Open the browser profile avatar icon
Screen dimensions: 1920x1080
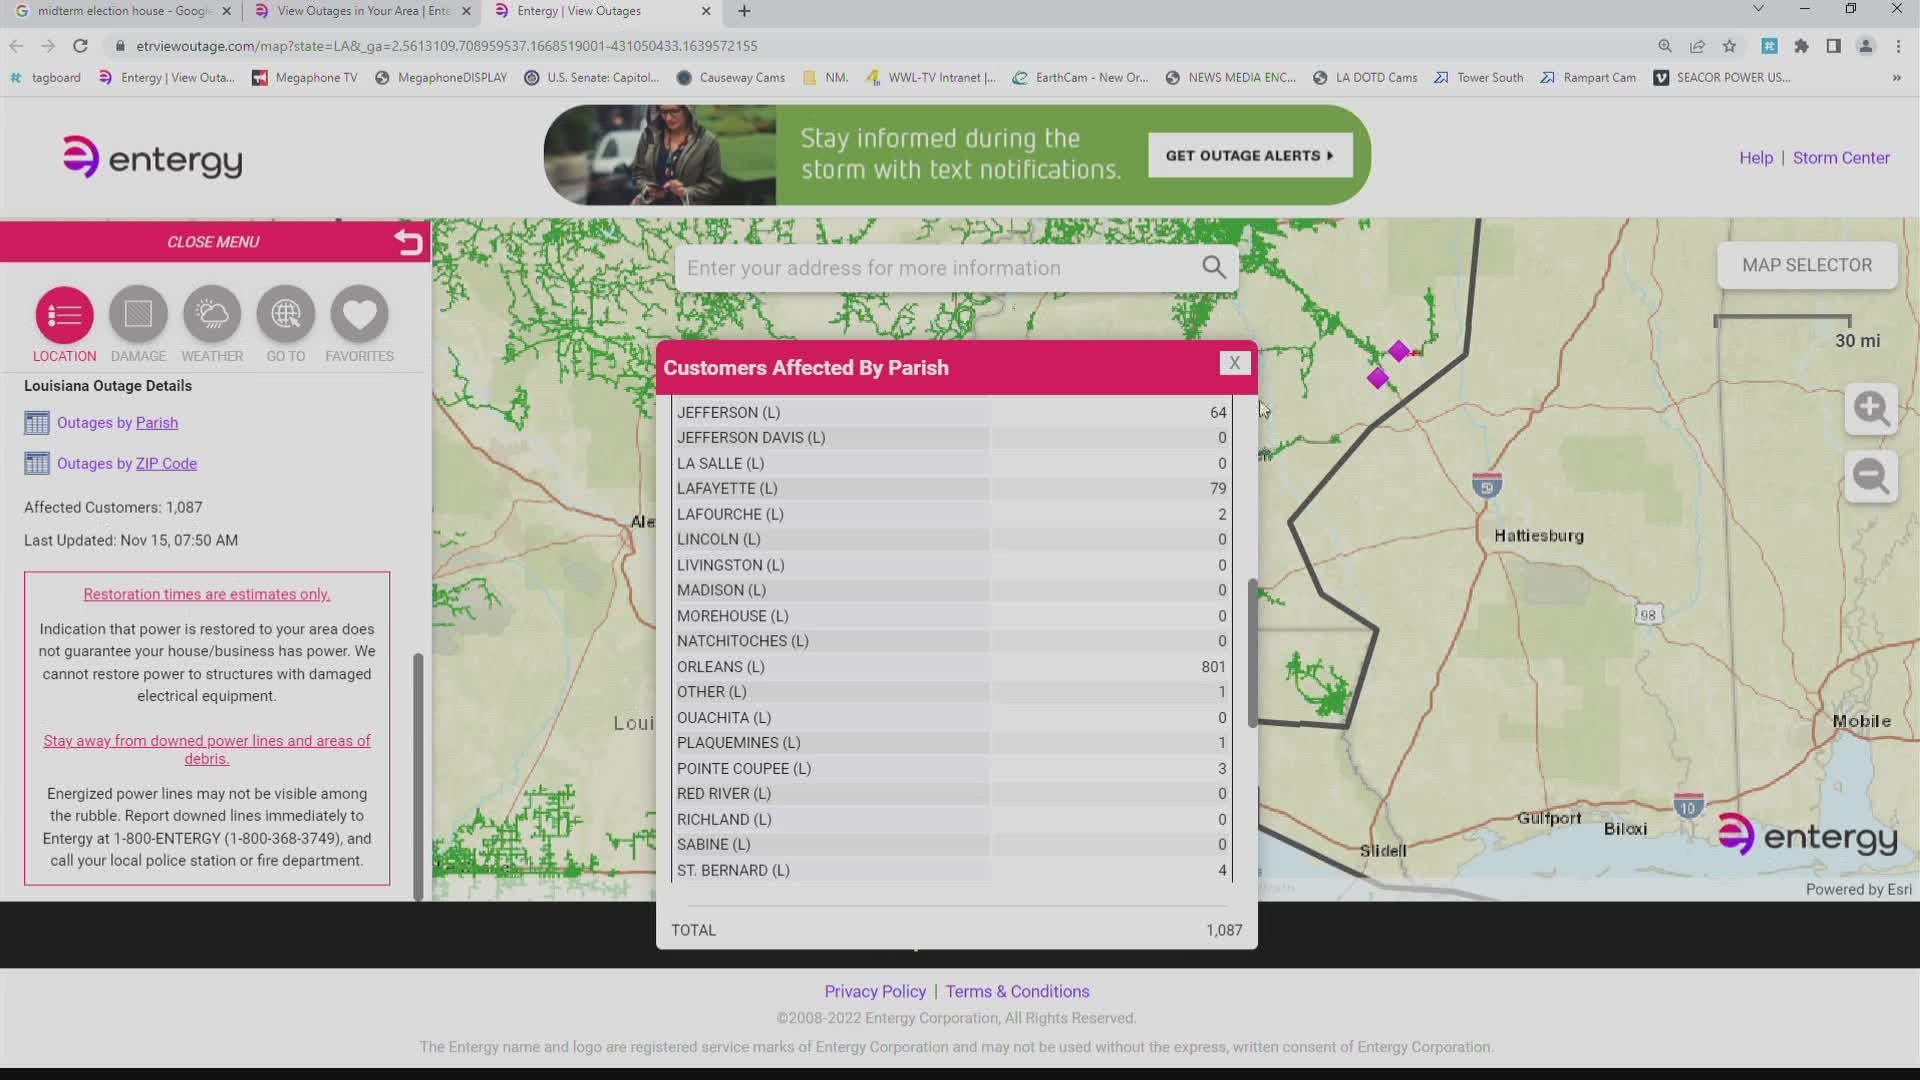coord(1865,46)
